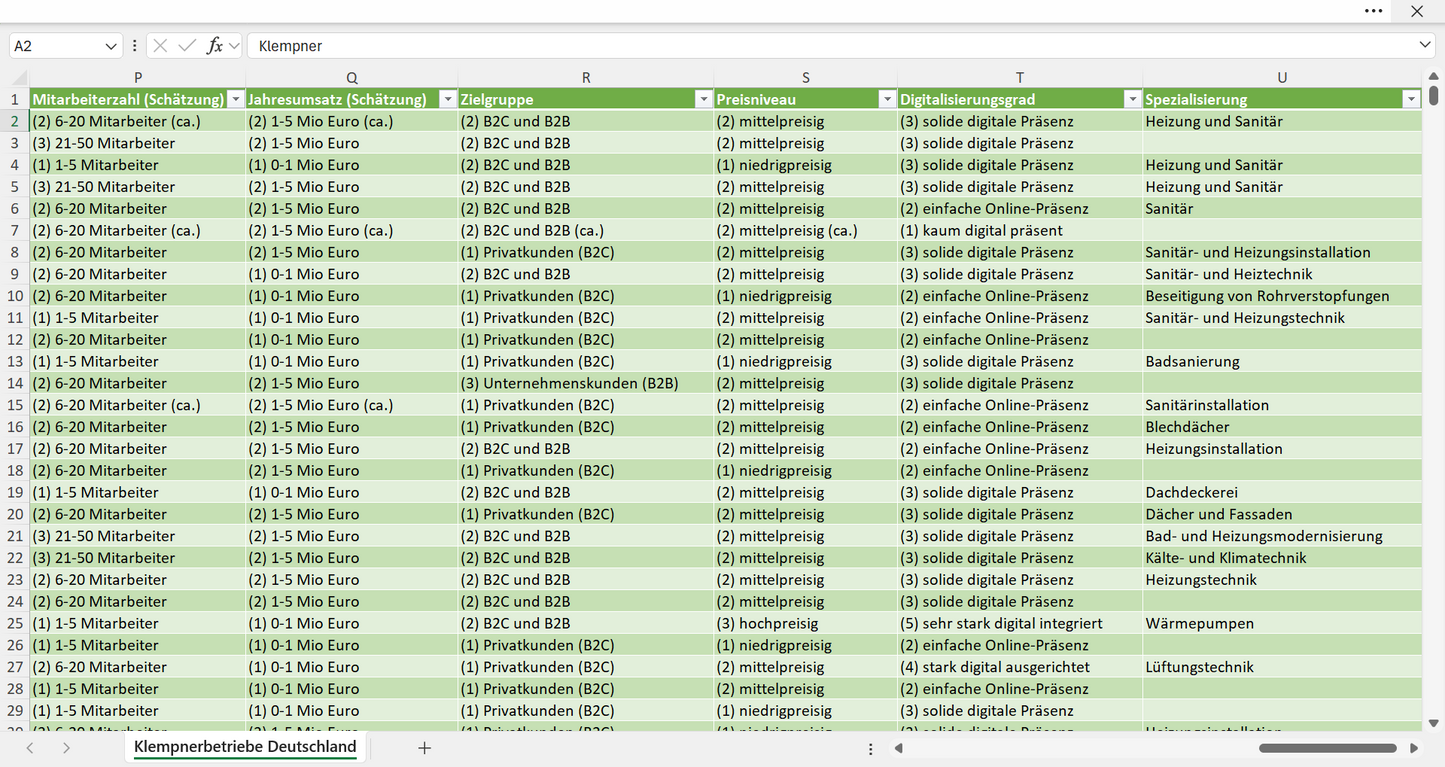The width and height of the screenshot is (1445, 767).
Task: Click the select-all corner button
Action: [x=15, y=77]
